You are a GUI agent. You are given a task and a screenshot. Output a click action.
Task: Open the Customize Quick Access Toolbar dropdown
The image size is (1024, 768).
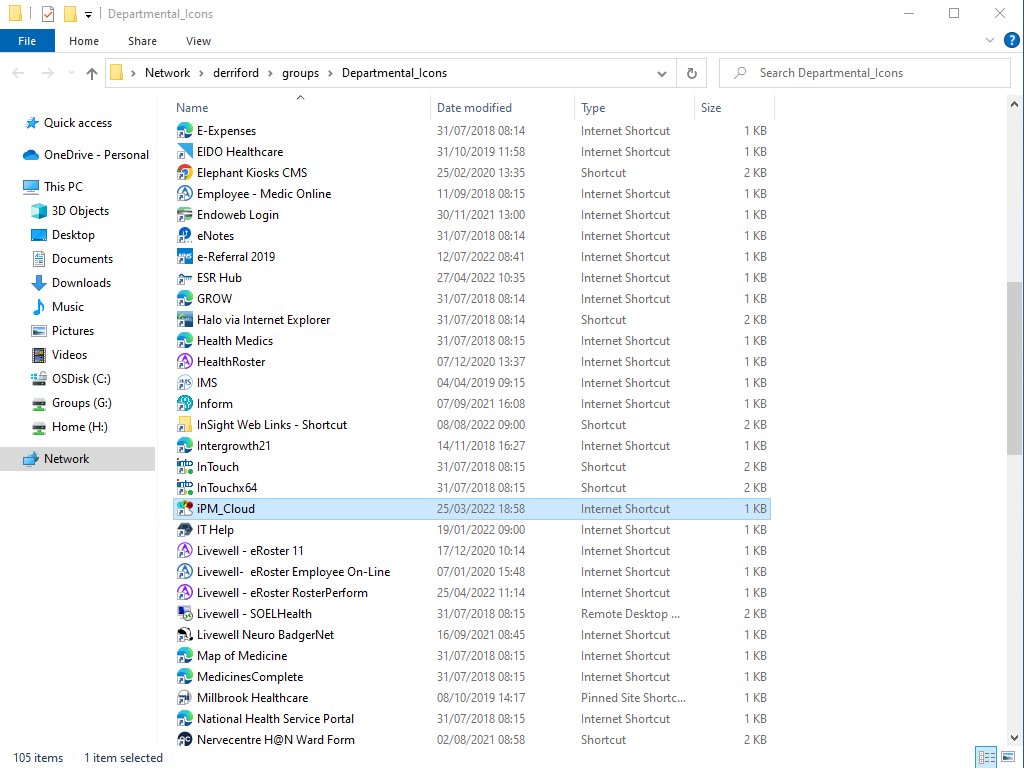(88, 14)
